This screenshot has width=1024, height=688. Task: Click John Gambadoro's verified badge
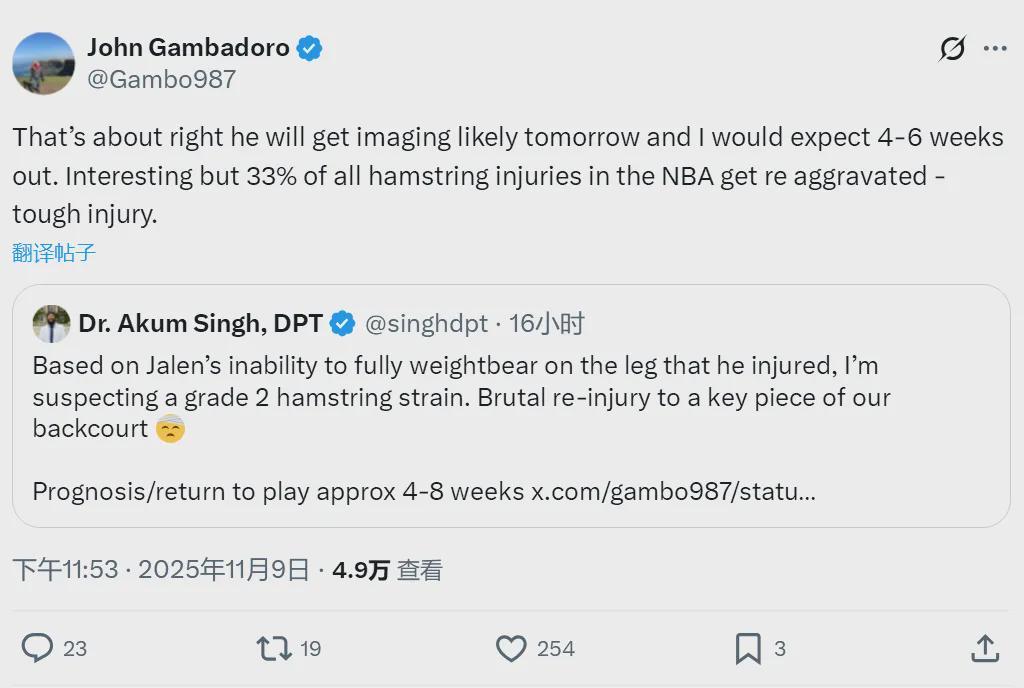tap(310, 48)
